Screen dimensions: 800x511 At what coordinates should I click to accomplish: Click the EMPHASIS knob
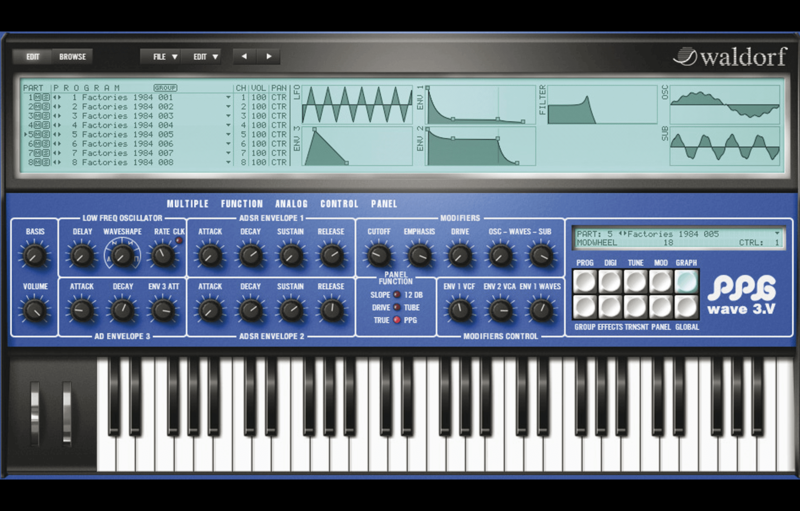pos(419,255)
